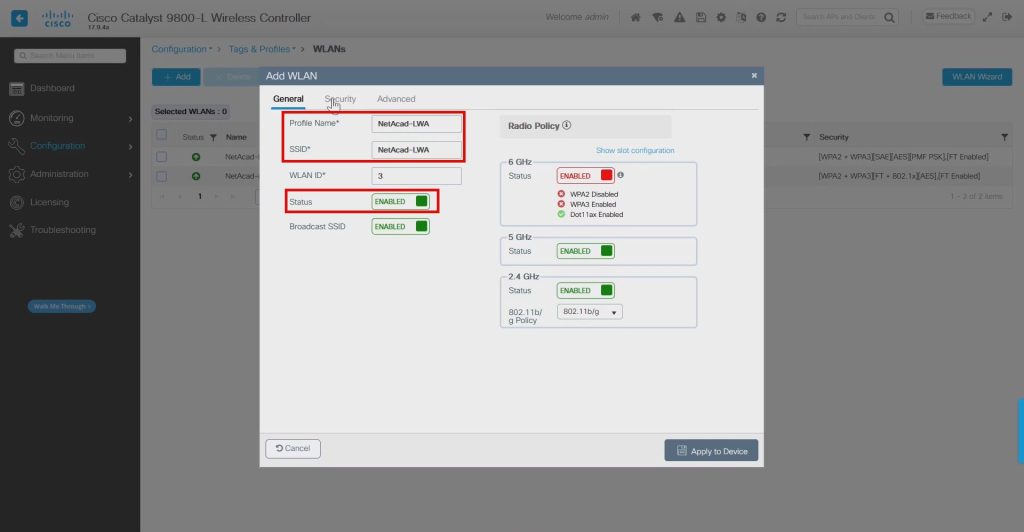
Task: Switch to the Advanced tab
Action: (396, 99)
